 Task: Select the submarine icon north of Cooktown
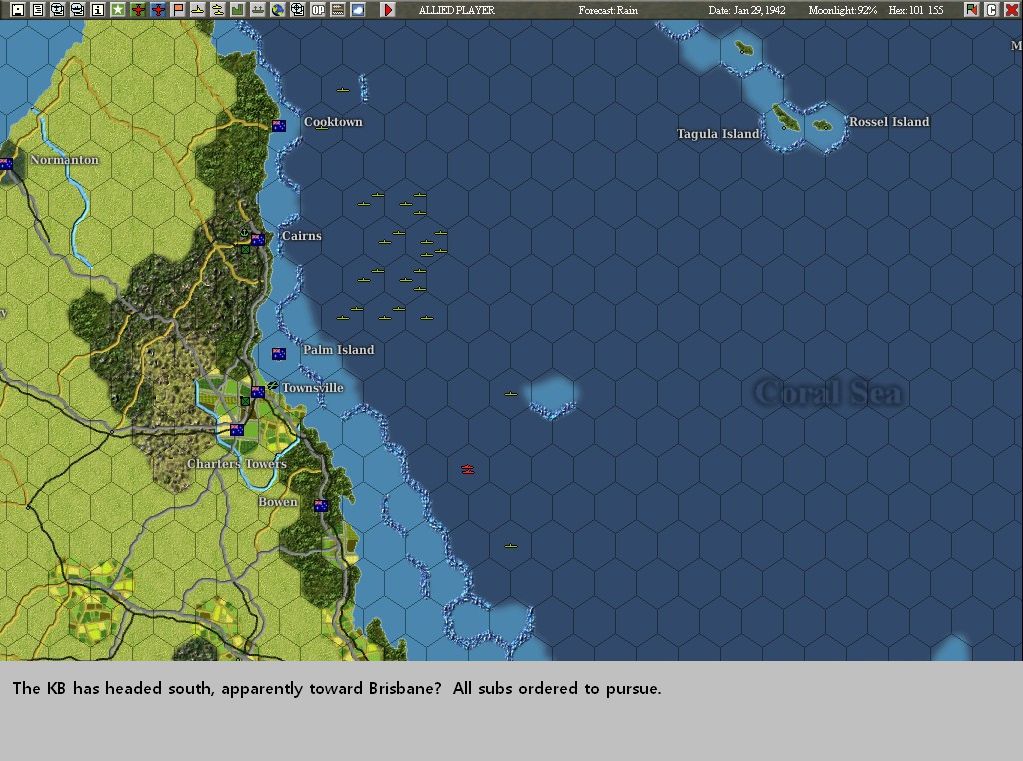[343, 90]
